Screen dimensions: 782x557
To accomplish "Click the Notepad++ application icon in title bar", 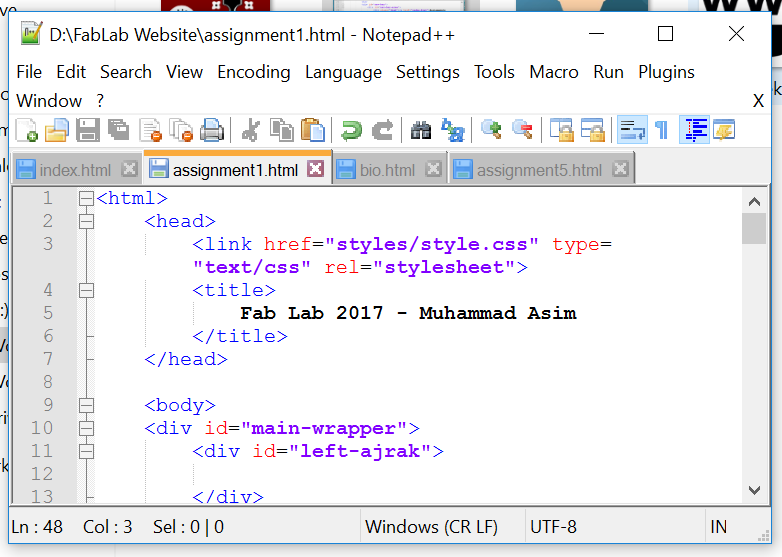I will point(31,34).
